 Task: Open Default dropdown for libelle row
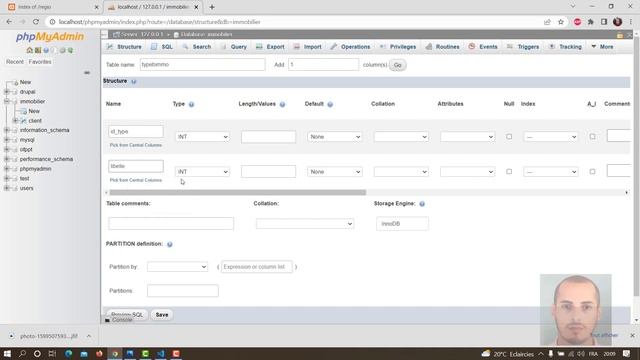334,172
